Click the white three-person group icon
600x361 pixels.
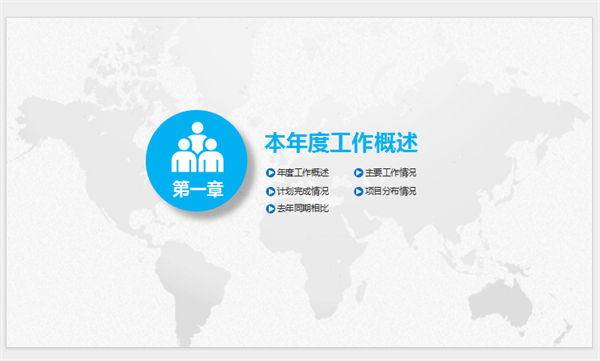coord(197,147)
